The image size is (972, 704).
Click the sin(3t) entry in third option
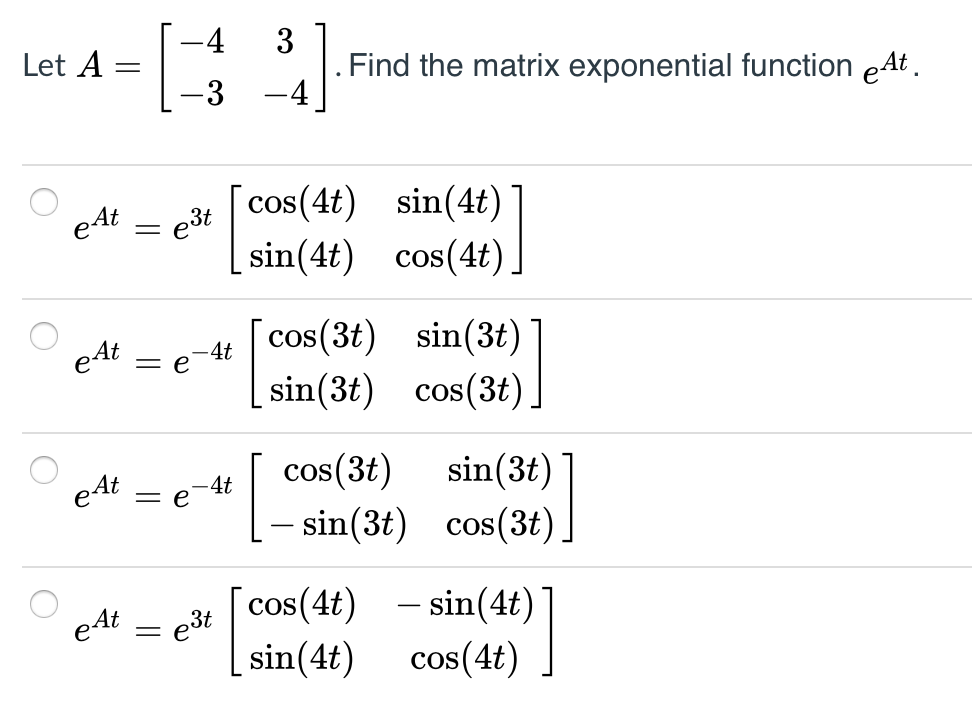click(x=498, y=470)
